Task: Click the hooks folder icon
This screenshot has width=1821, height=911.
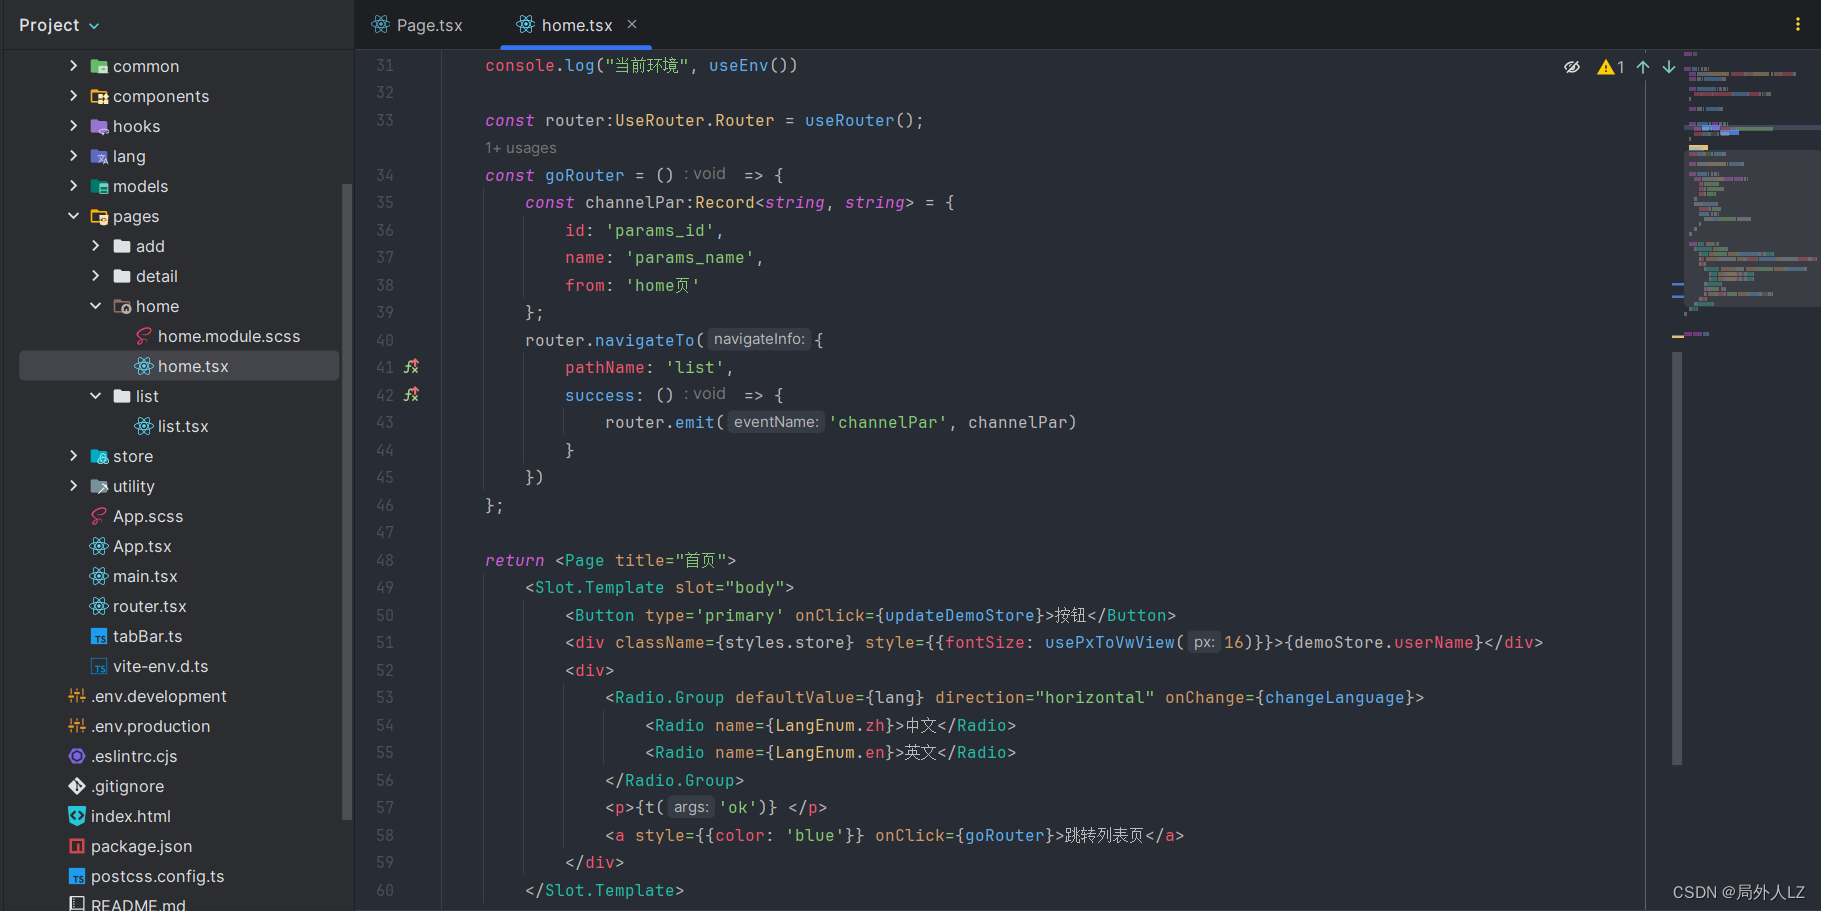Action: [99, 126]
